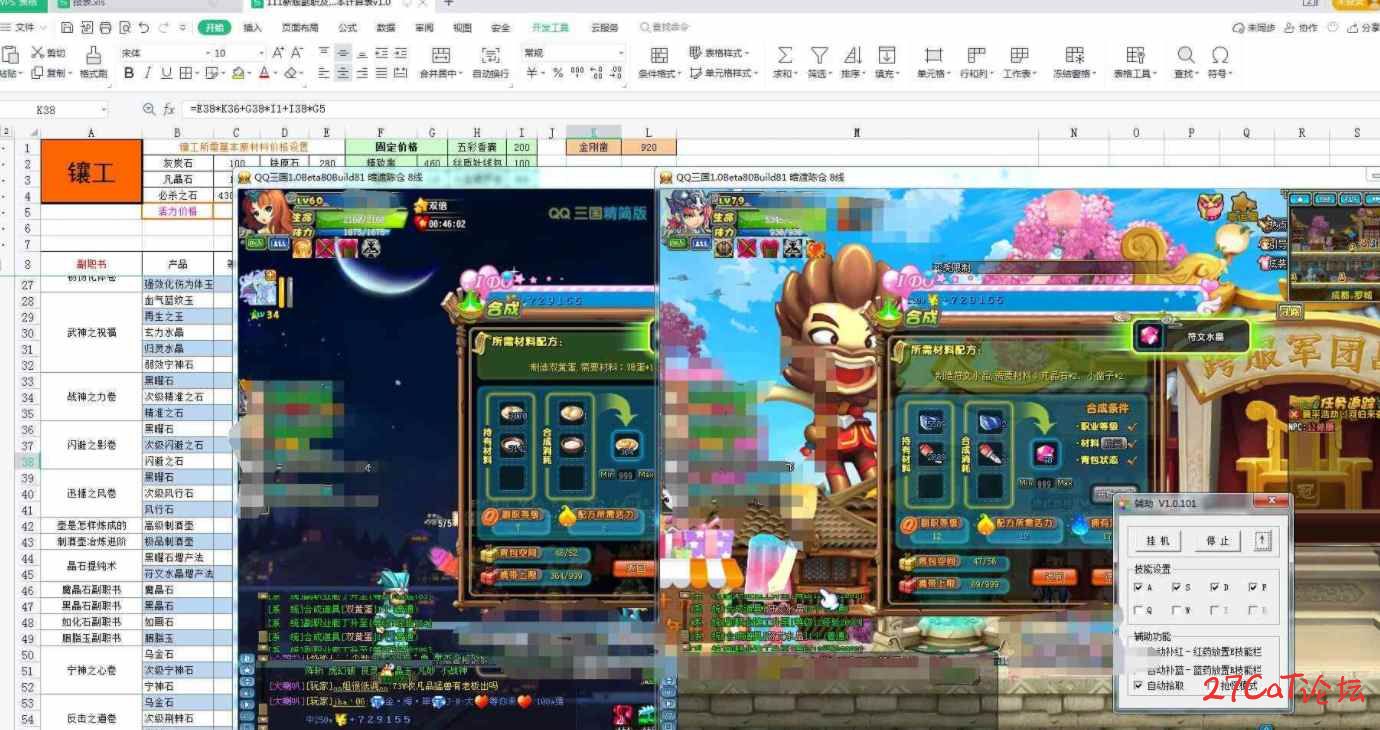Click the Conditional Formatting (条件格式) icon
Viewport: 1380px width, 730px height.
click(x=659, y=55)
